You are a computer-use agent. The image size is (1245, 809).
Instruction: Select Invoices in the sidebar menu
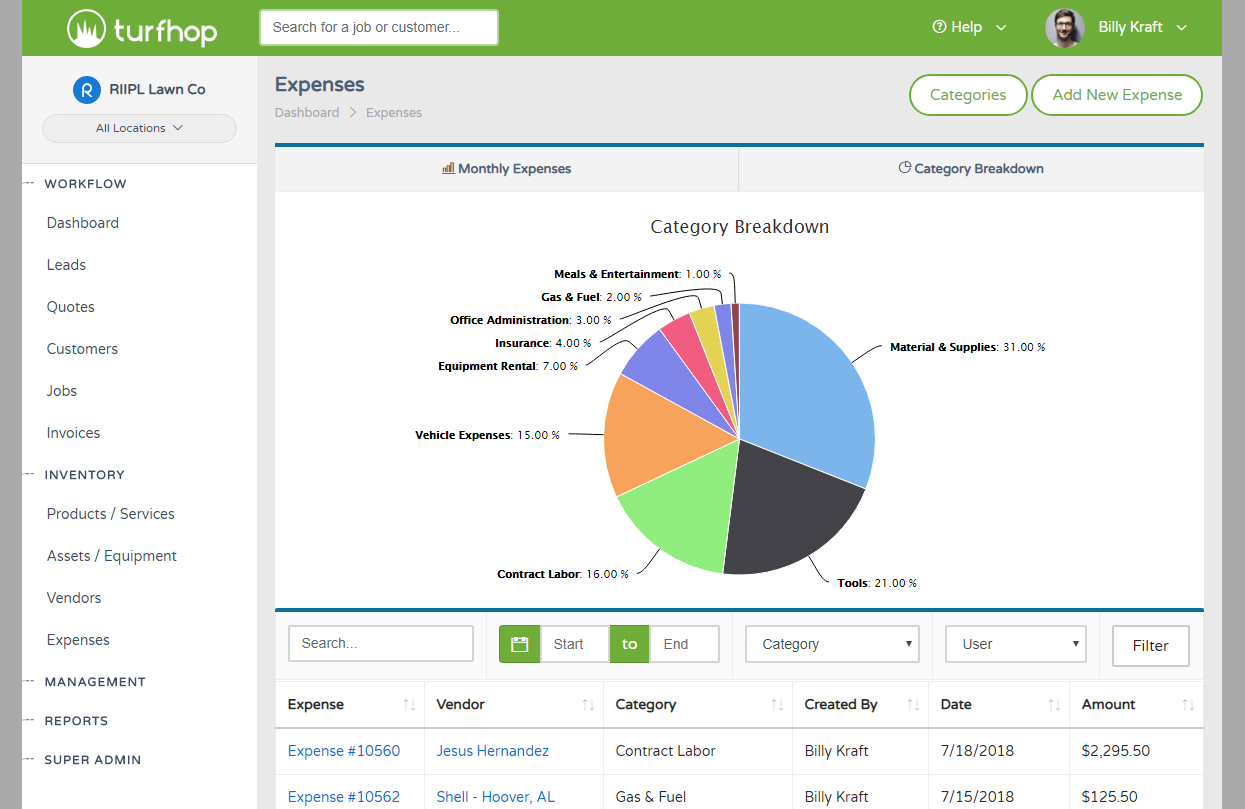click(x=73, y=432)
